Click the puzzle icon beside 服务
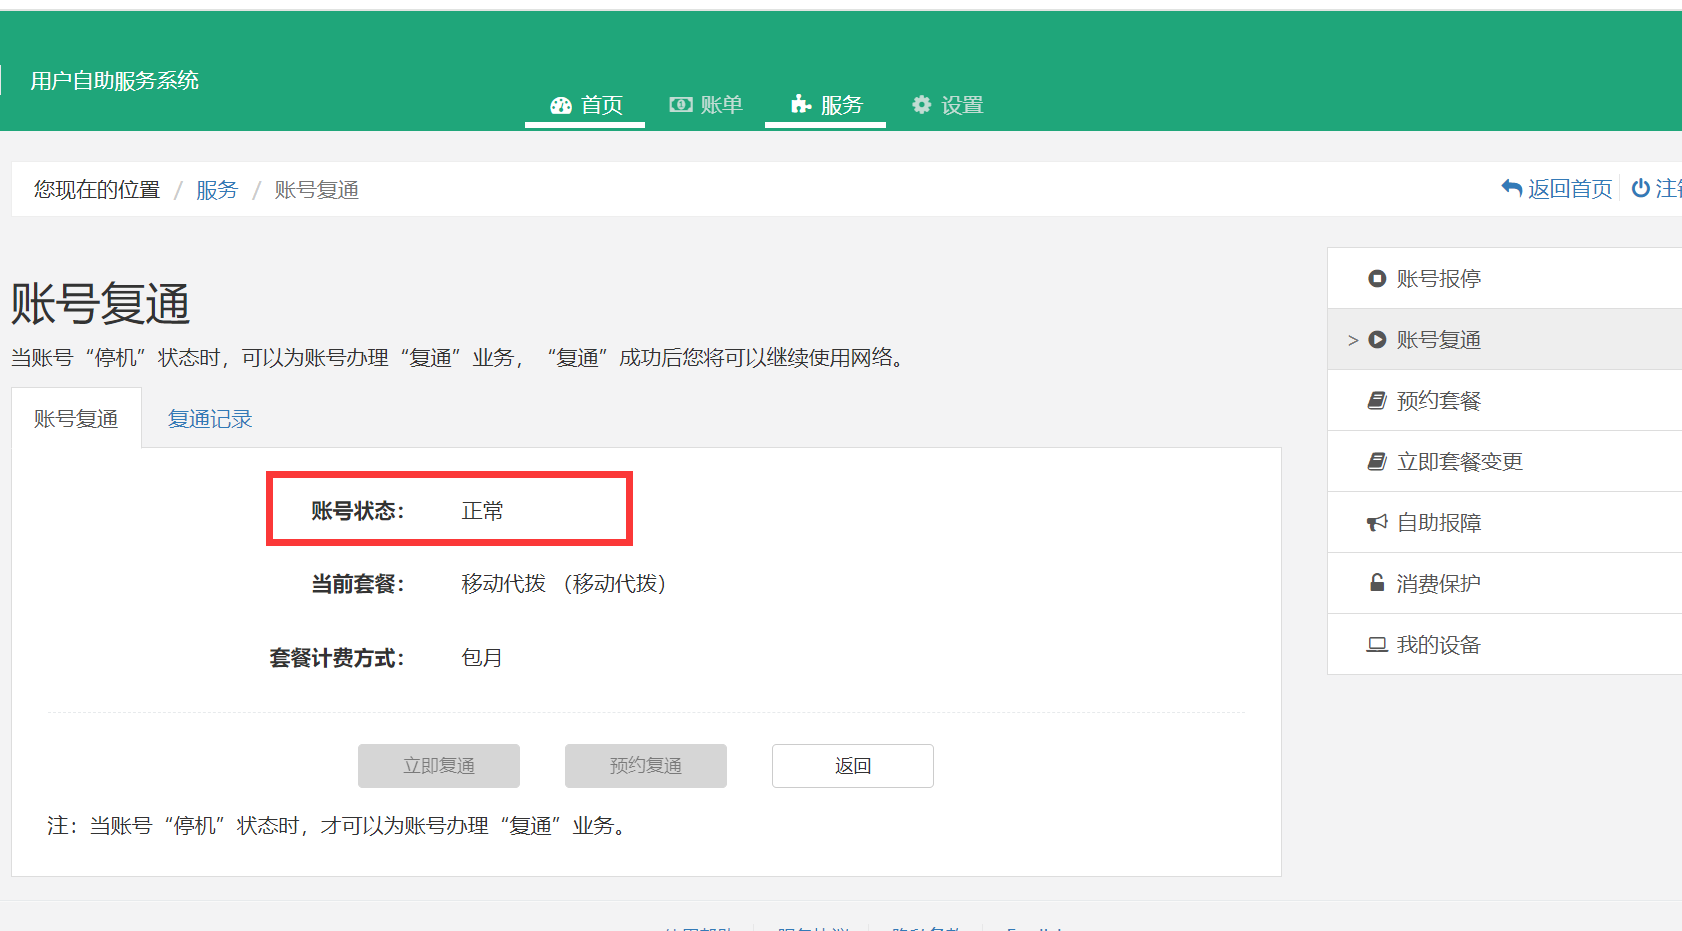This screenshot has width=1682, height=931. (x=801, y=104)
